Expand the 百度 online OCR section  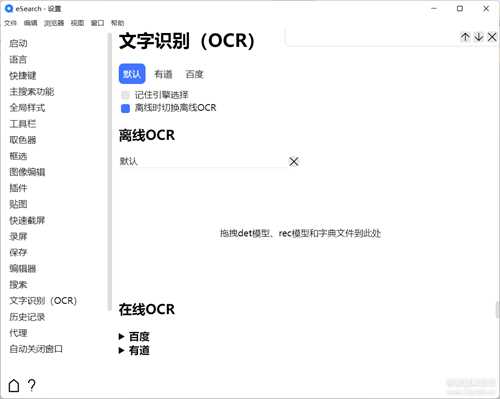(134, 337)
